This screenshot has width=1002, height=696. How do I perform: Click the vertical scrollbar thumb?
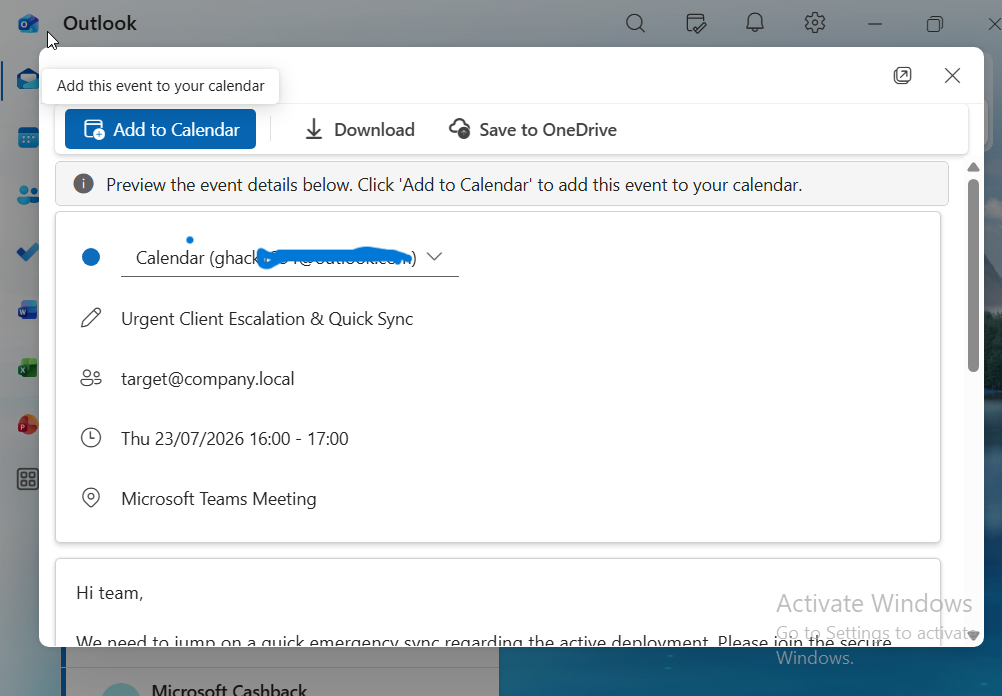pos(973,275)
